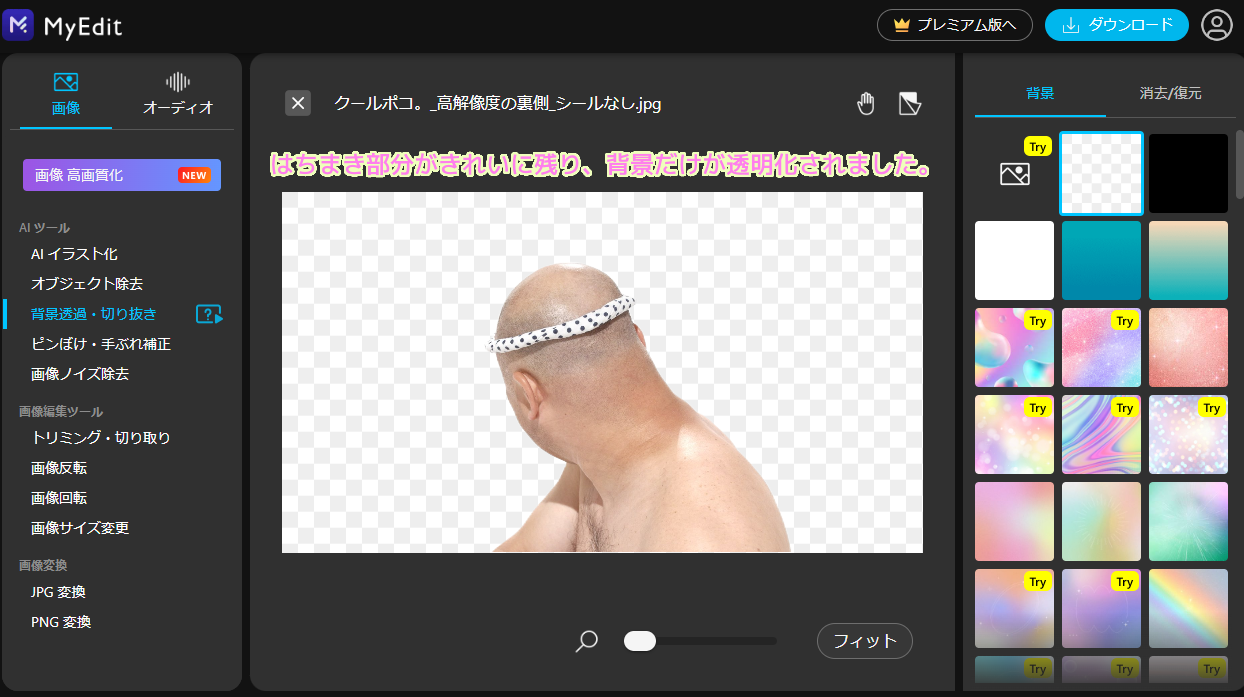Switch to the オーディオ tab

tap(178, 93)
